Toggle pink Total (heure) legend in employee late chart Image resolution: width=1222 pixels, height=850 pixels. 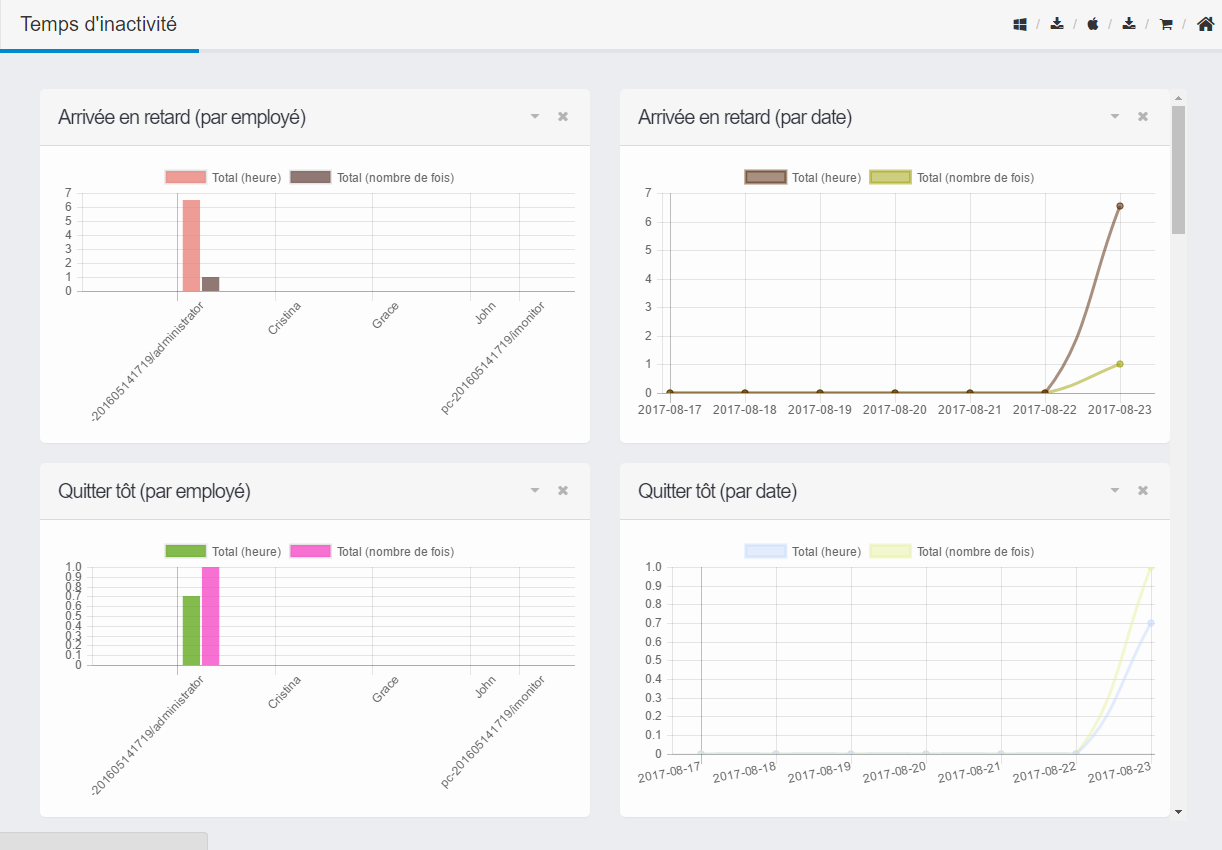(223, 177)
